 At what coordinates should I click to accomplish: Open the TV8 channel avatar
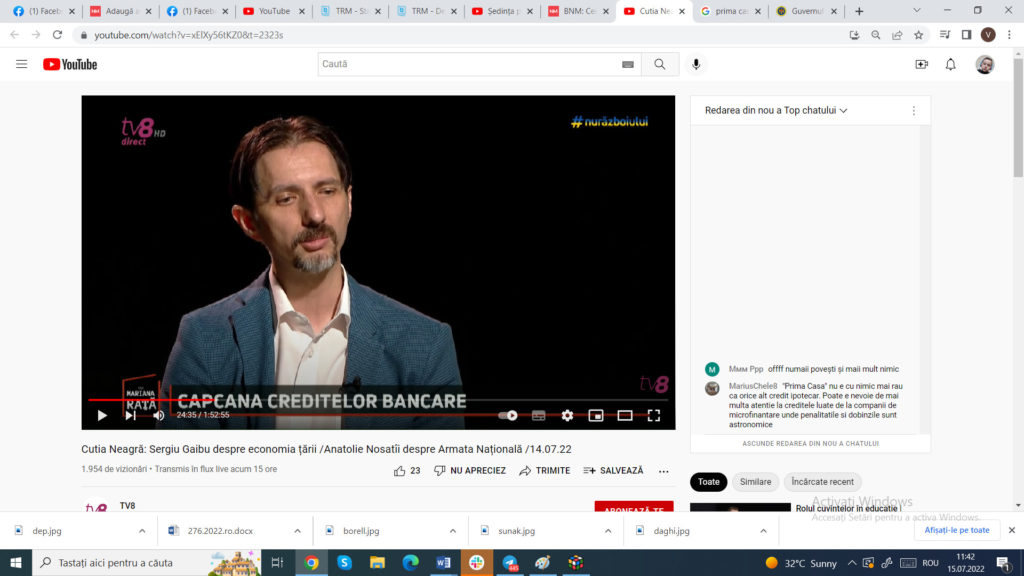click(96, 507)
